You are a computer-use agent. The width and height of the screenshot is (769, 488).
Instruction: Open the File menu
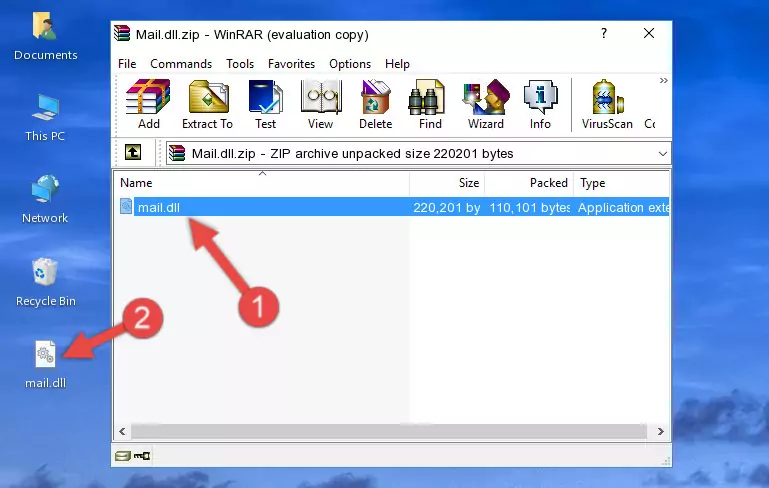pos(127,64)
